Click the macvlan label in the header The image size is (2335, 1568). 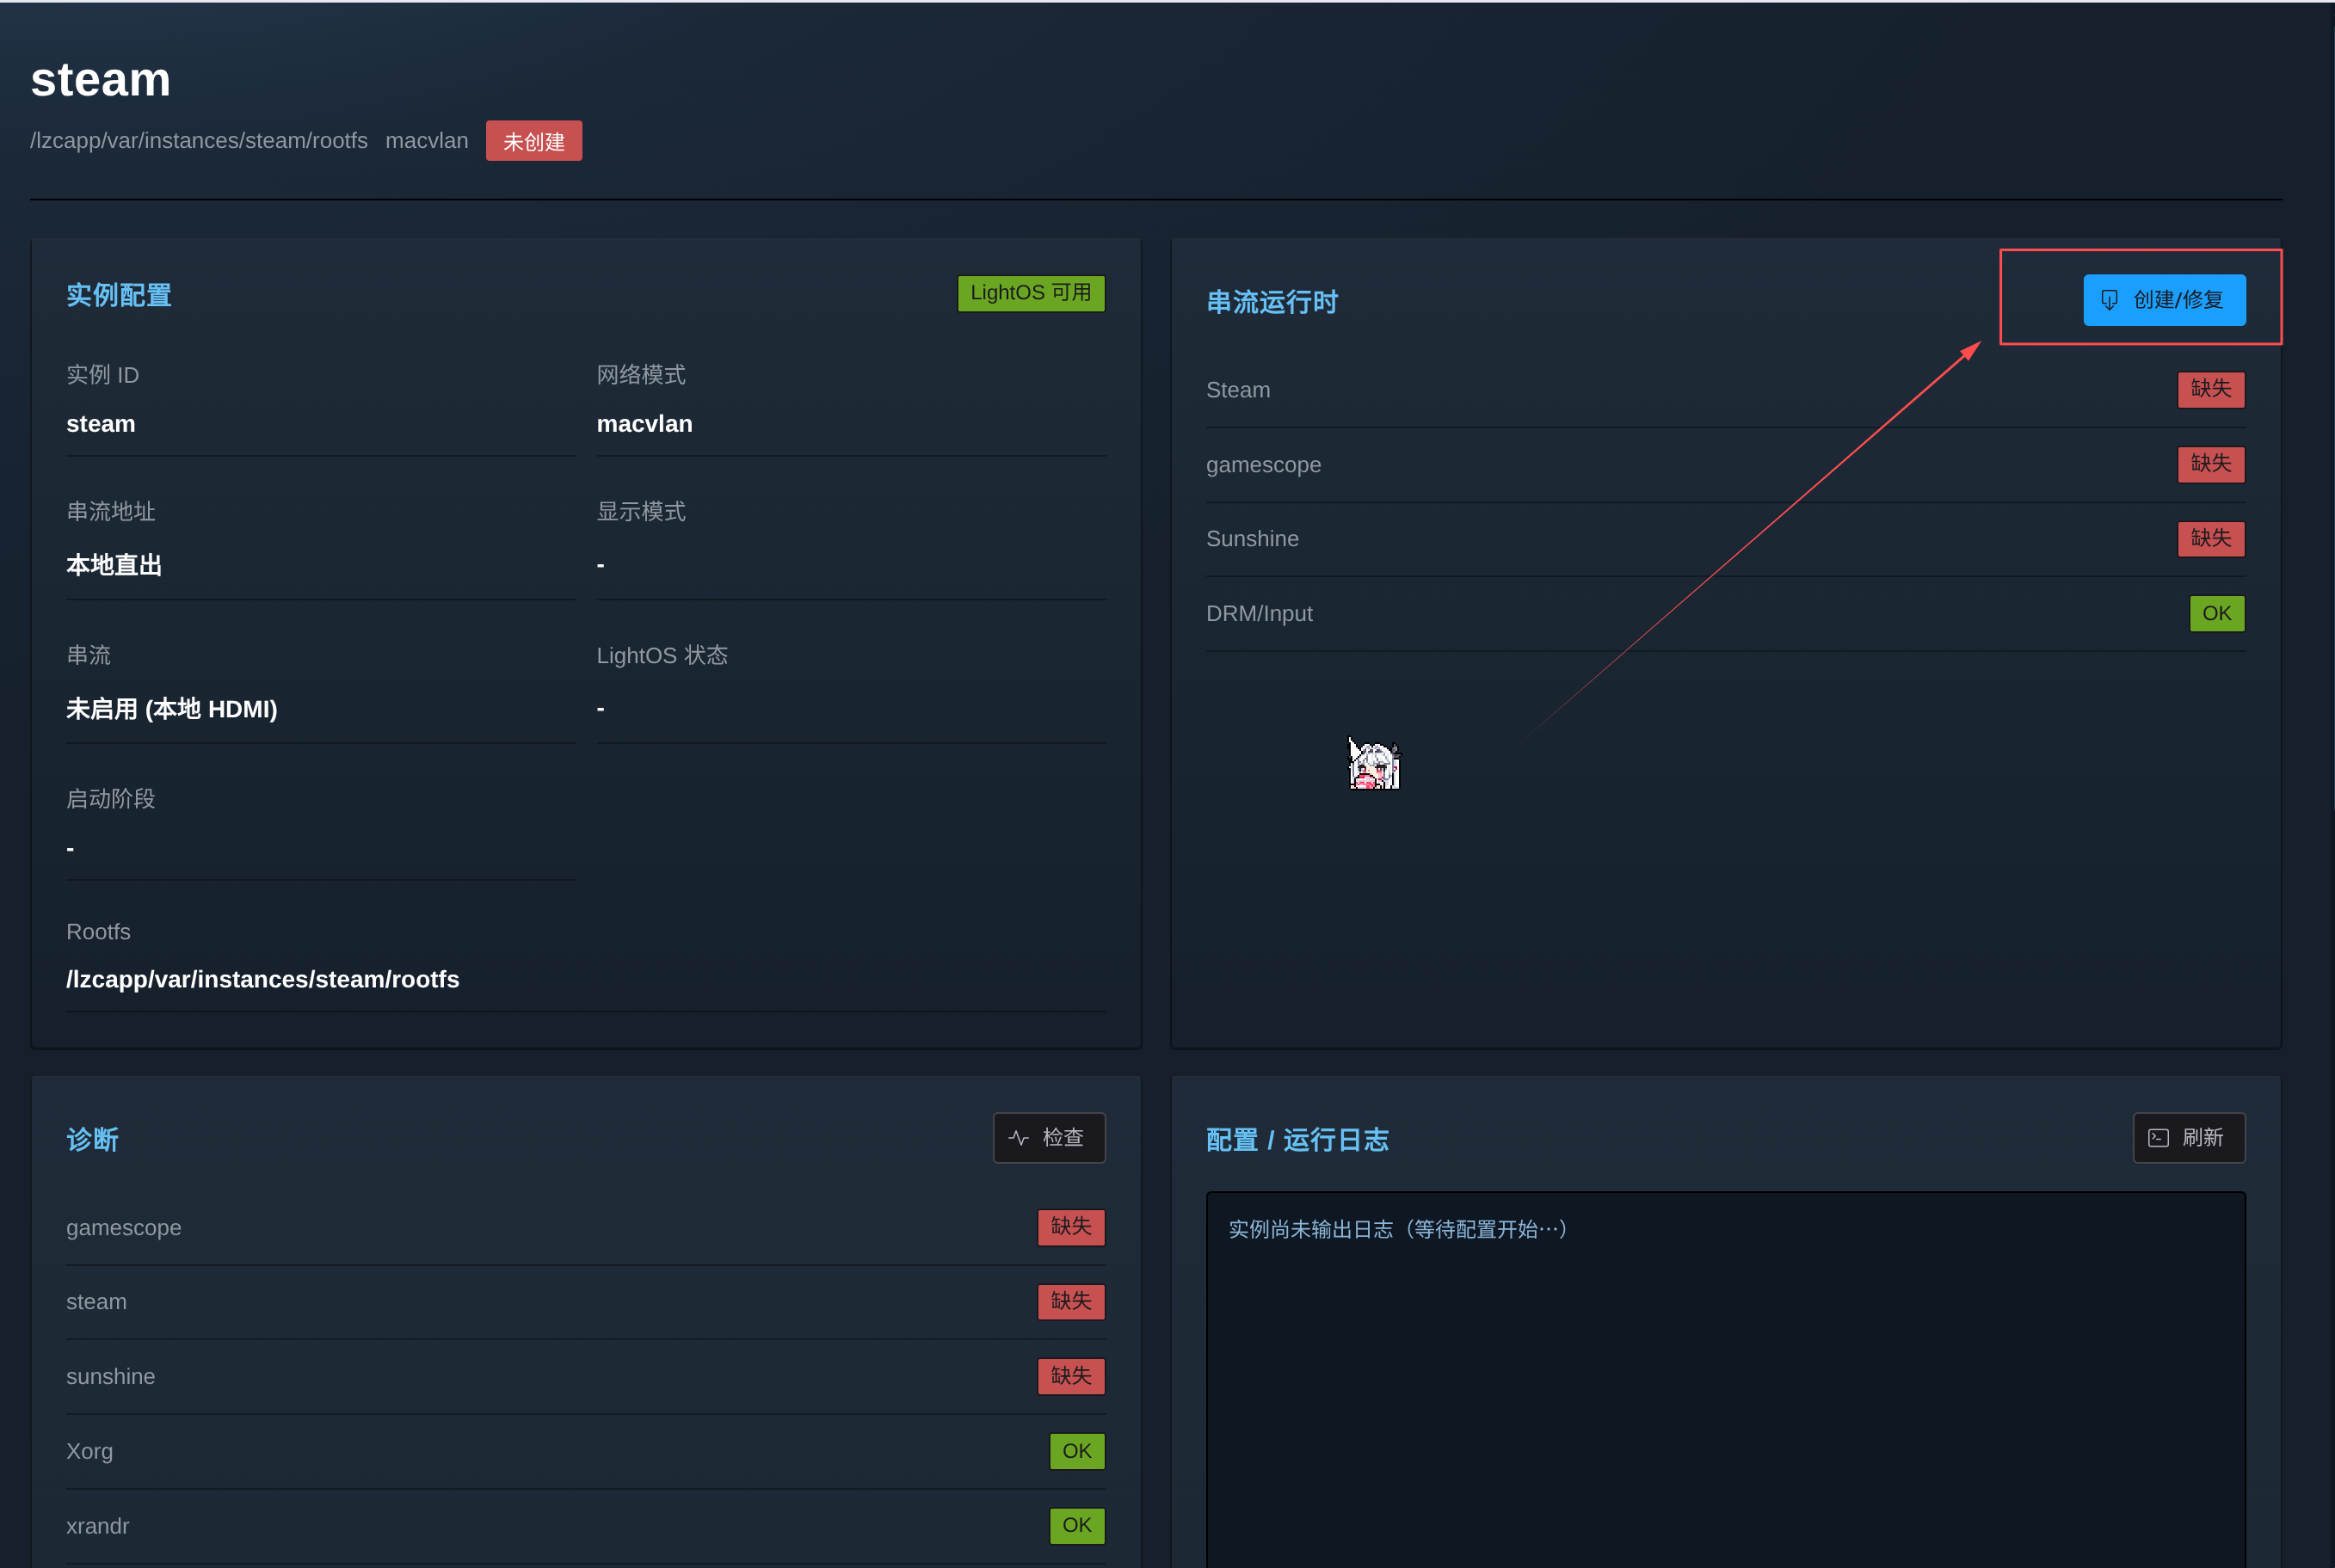(x=427, y=141)
